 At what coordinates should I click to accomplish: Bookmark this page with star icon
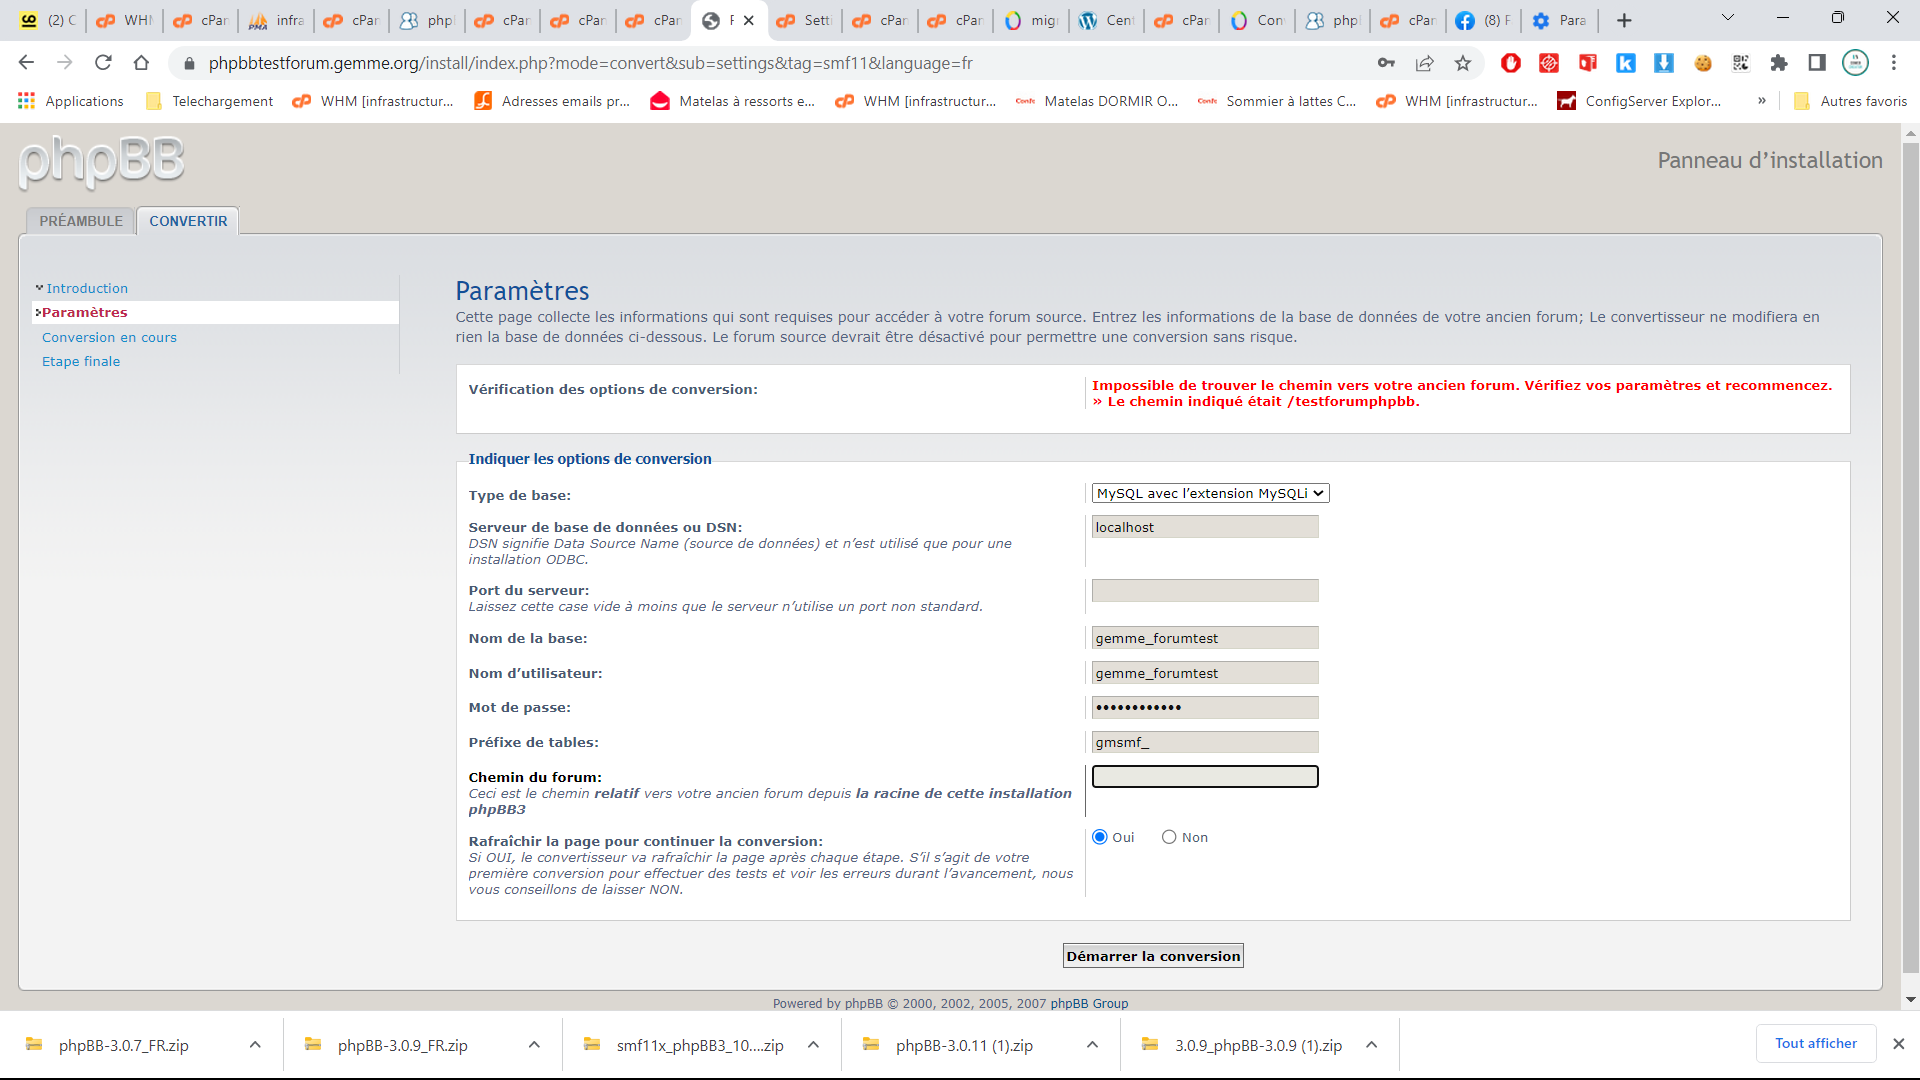[x=1463, y=63]
